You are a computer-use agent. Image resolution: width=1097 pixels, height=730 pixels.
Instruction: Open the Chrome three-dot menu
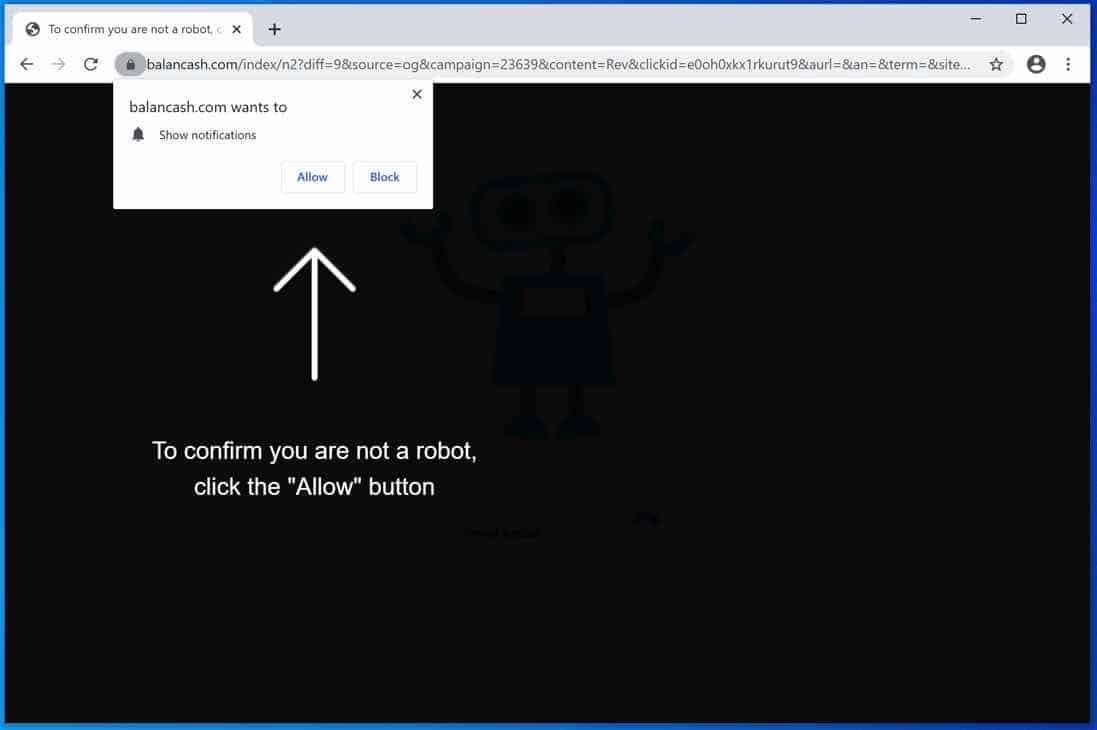[x=1068, y=64]
